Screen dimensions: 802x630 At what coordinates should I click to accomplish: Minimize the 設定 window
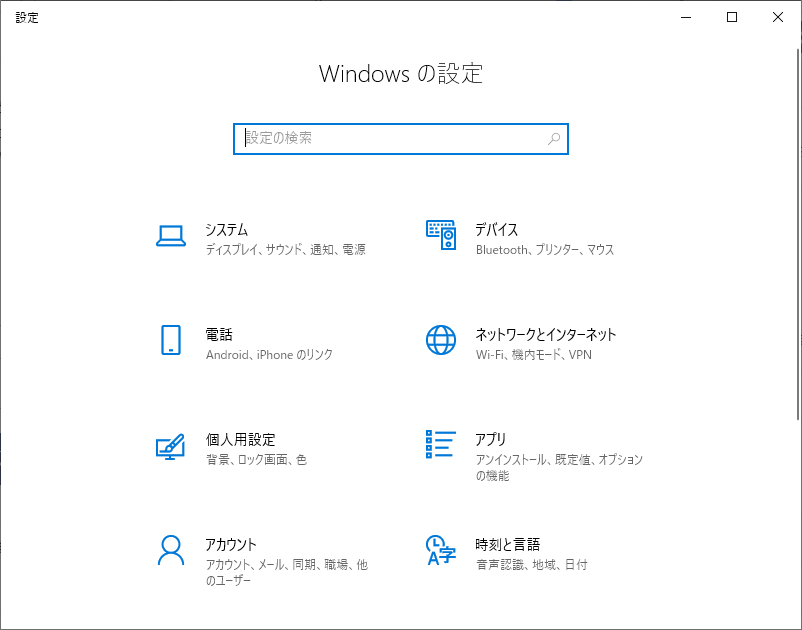pyautogui.click(x=686, y=17)
